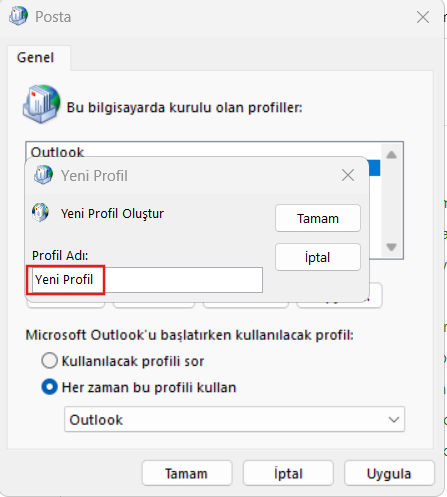
Task: Click the Yeni Profil title bar icon
Action: click(x=43, y=175)
